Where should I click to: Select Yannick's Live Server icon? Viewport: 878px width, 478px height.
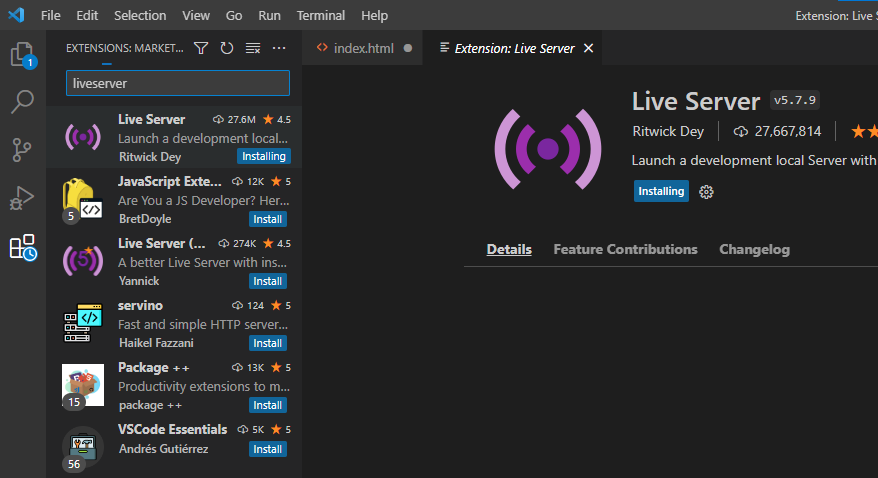pyautogui.click(x=83, y=260)
